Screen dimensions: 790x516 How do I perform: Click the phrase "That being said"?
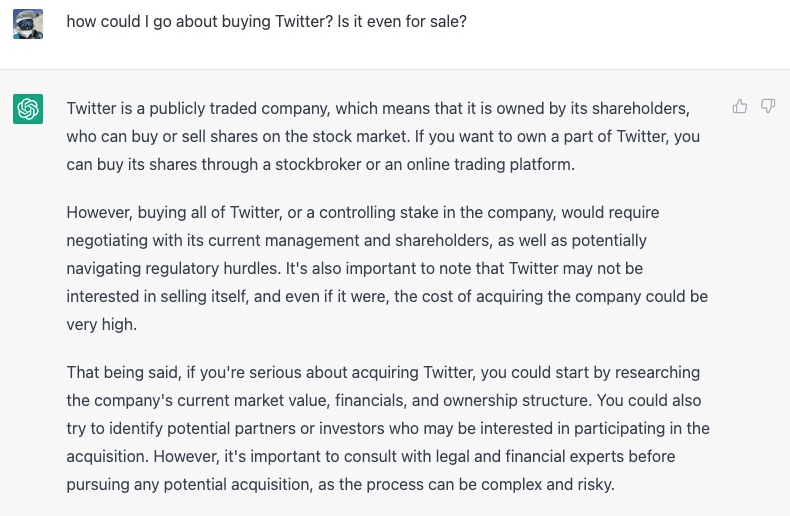[121, 372]
